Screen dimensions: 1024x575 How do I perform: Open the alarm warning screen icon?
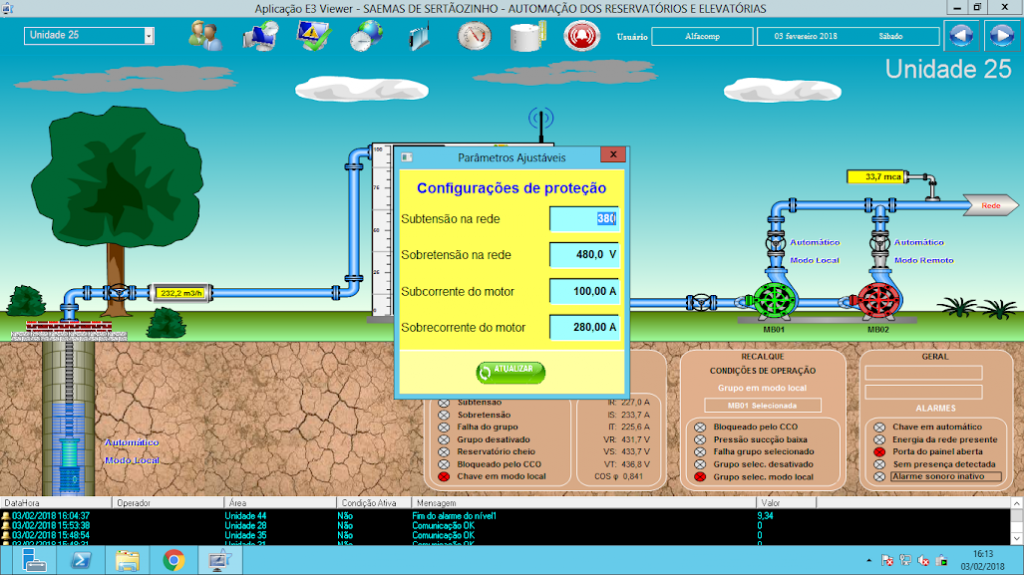pyautogui.click(x=313, y=36)
